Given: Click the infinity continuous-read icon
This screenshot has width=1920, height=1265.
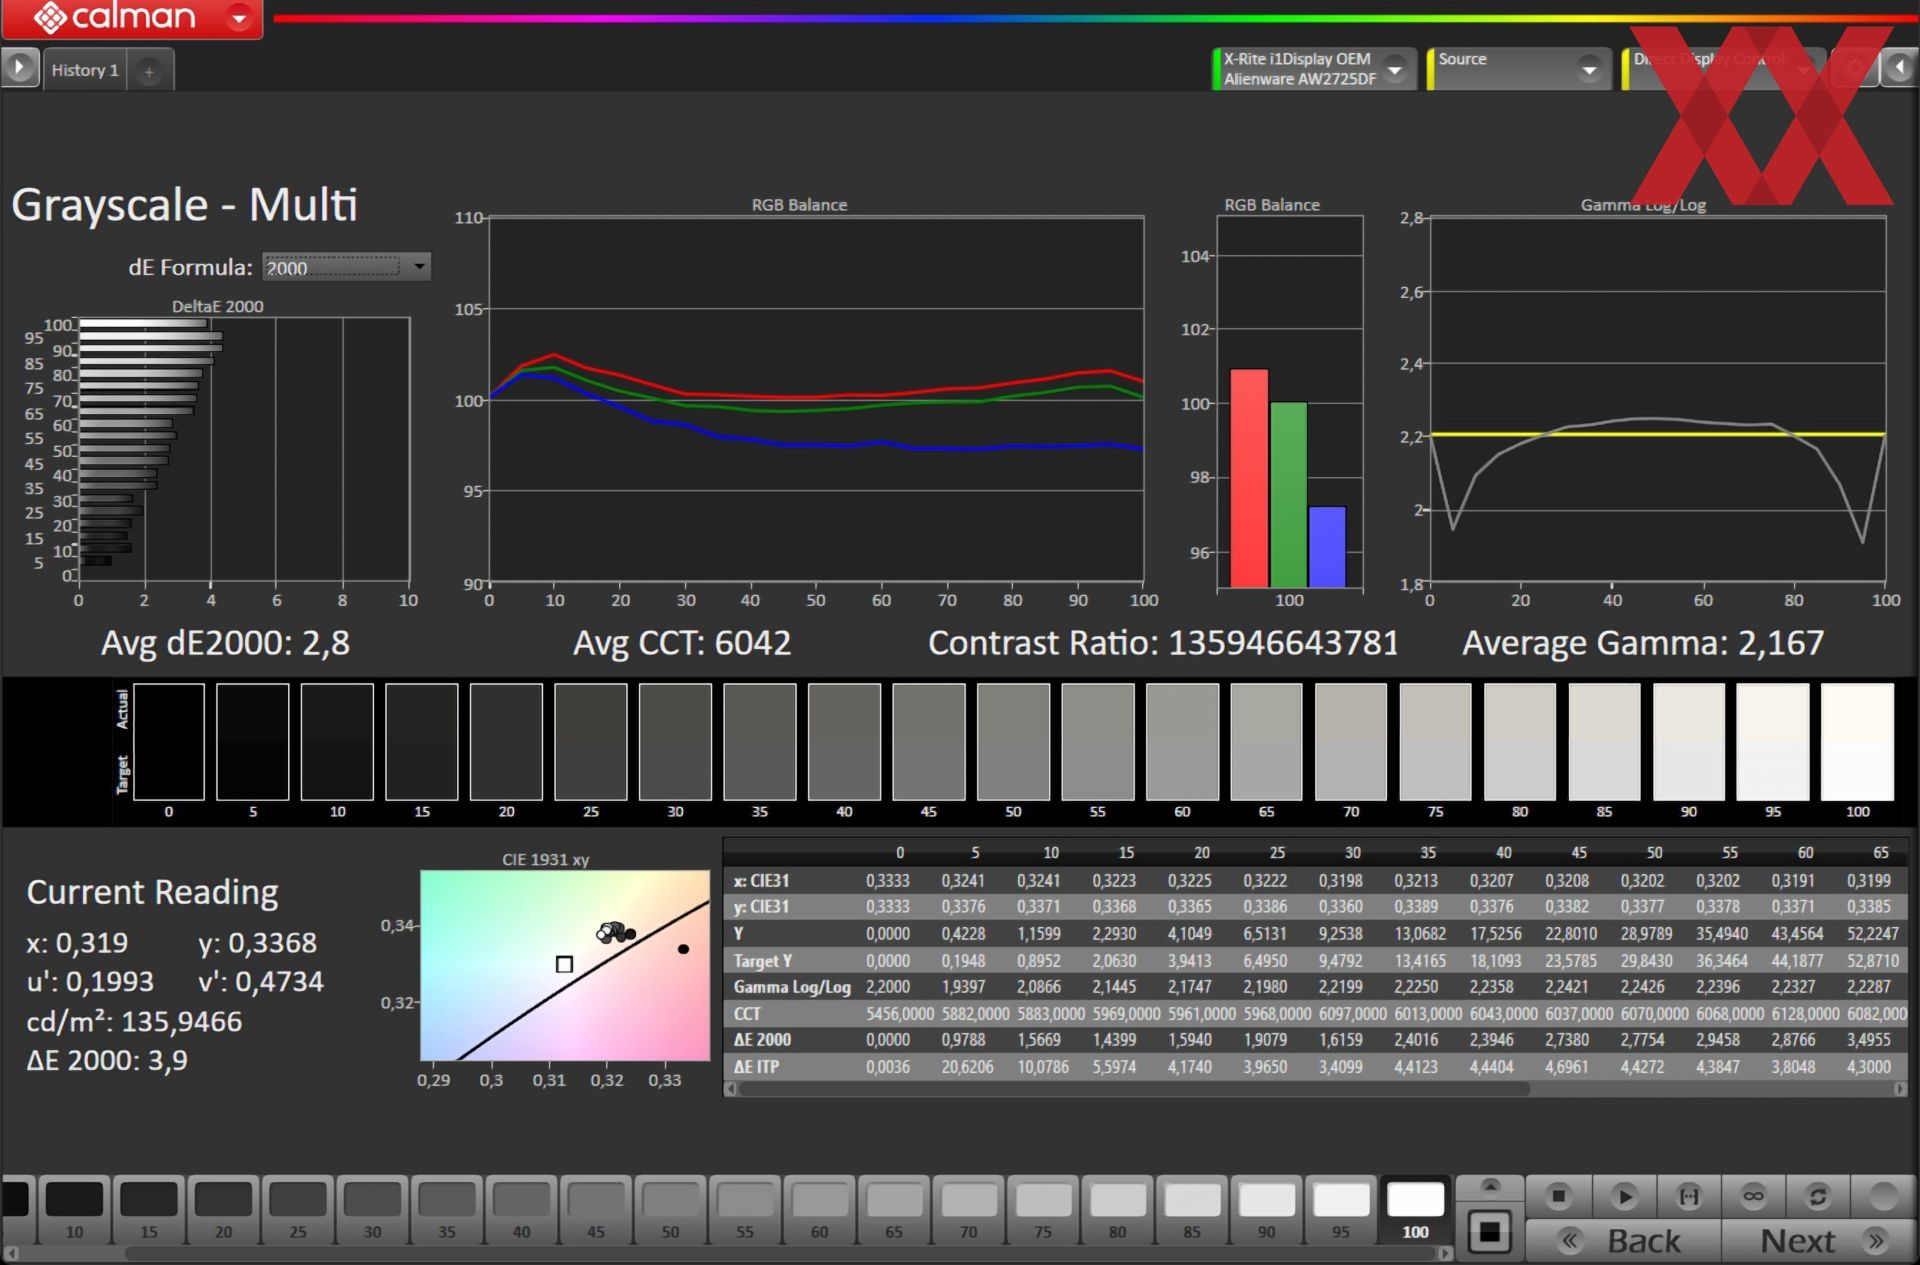Looking at the screenshot, I should pos(1753,1196).
